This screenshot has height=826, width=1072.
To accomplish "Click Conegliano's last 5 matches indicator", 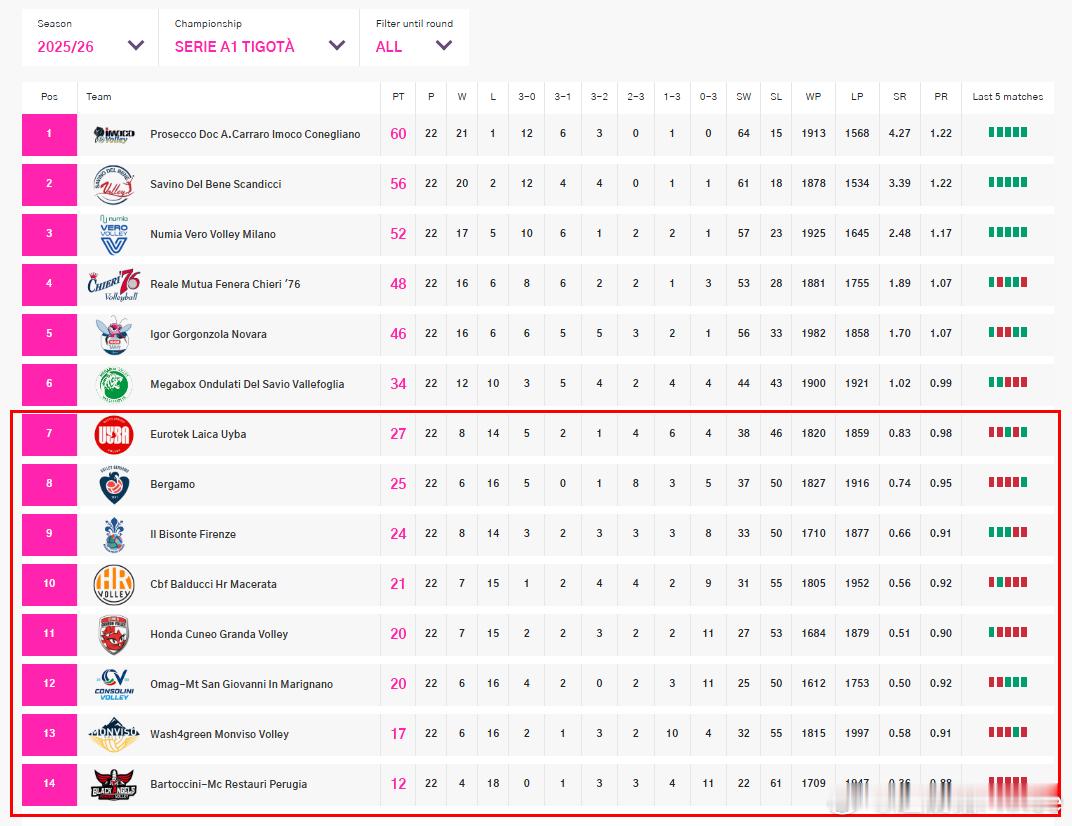I will coord(1008,132).
